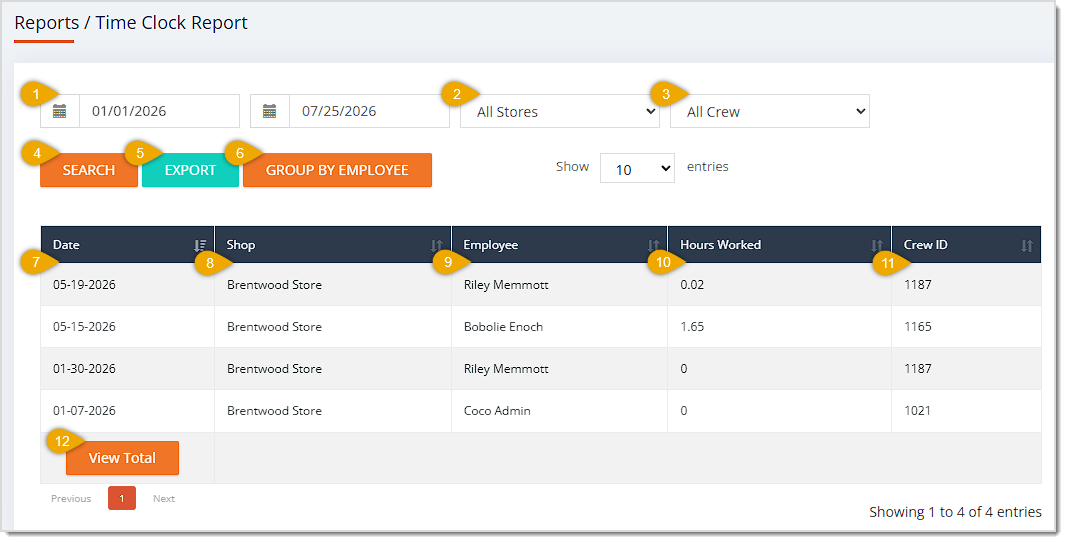The width and height of the screenshot is (1066, 542).
Task: Open the start date calendar icon
Action: pos(60,111)
